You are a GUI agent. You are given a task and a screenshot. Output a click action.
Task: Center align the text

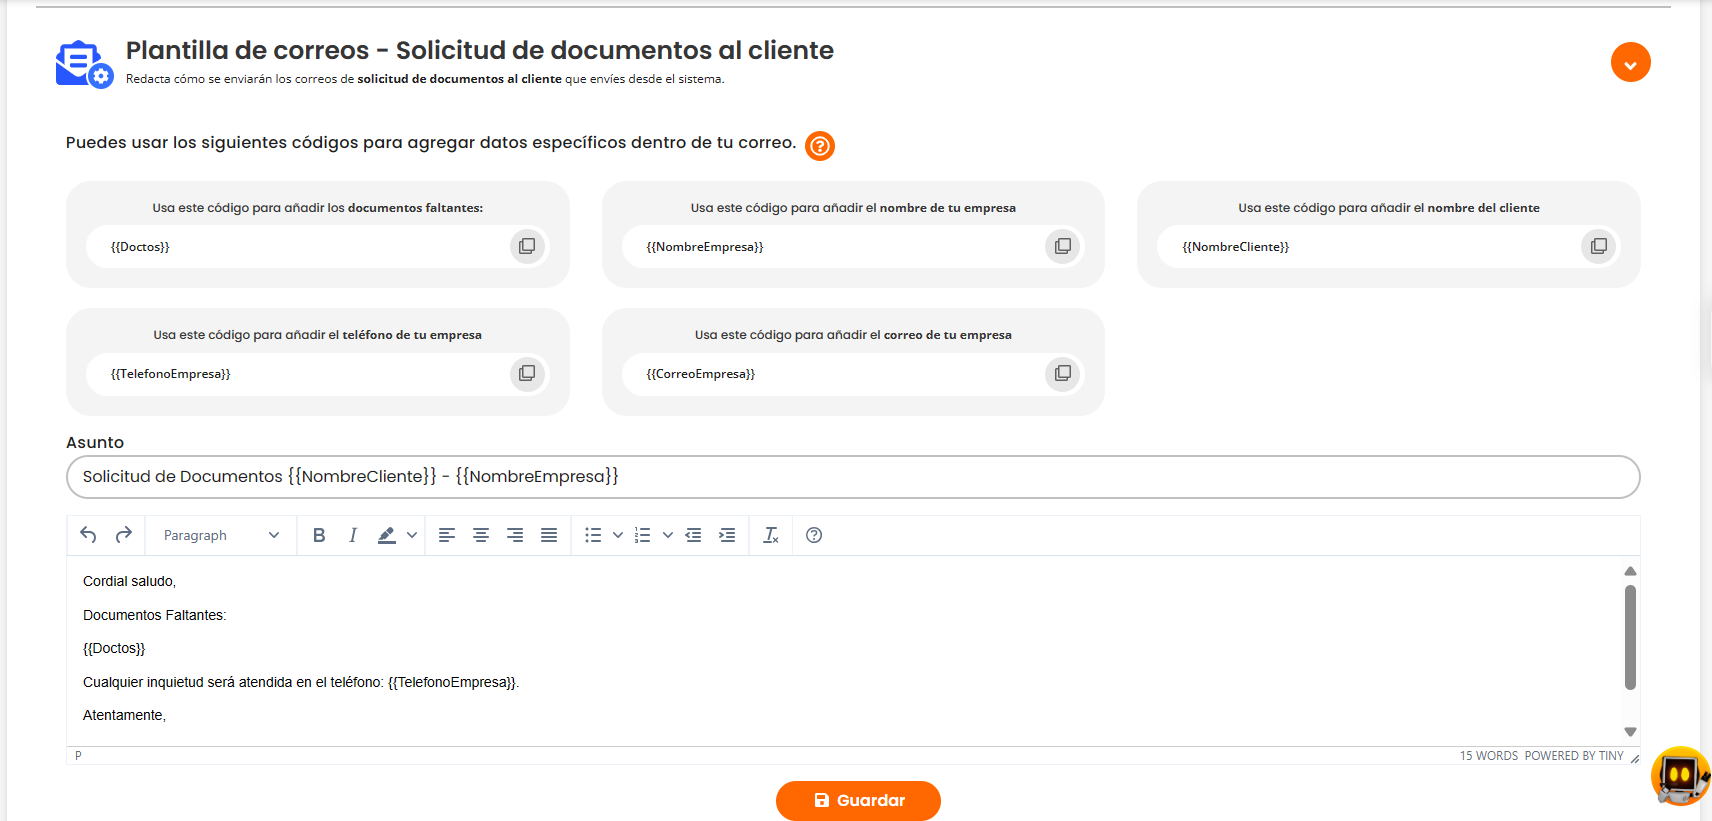point(481,535)
